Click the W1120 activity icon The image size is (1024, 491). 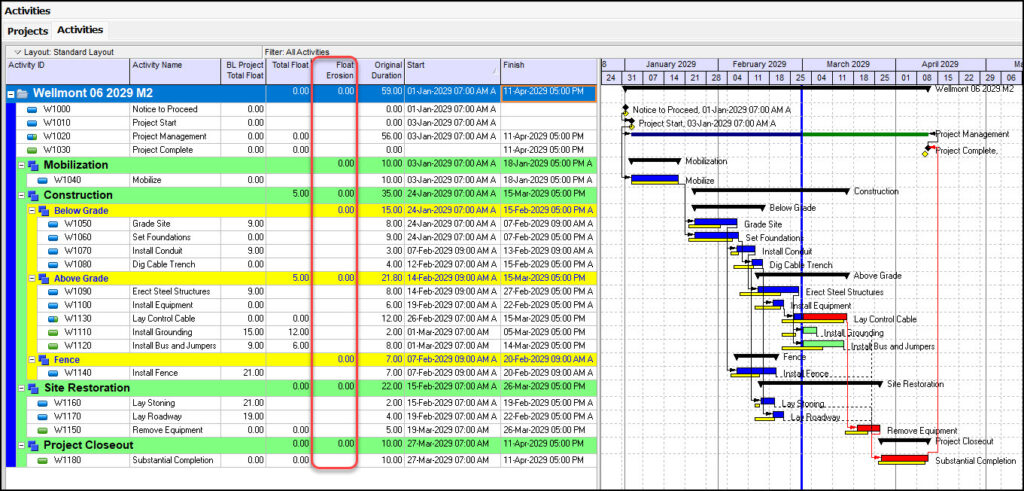(x=53, y=346)
